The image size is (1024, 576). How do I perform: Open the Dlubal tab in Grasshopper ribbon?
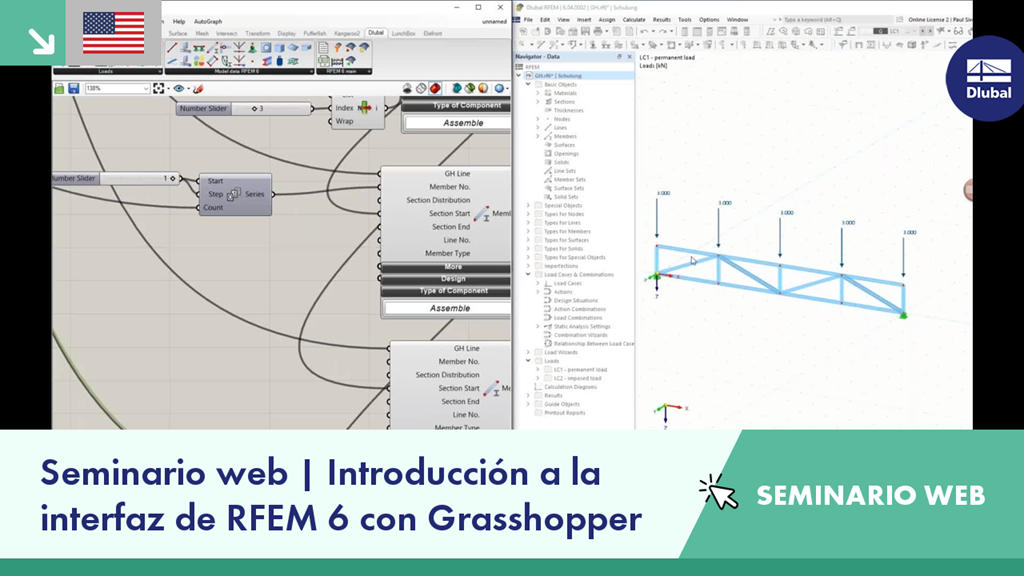pos(376,33)
